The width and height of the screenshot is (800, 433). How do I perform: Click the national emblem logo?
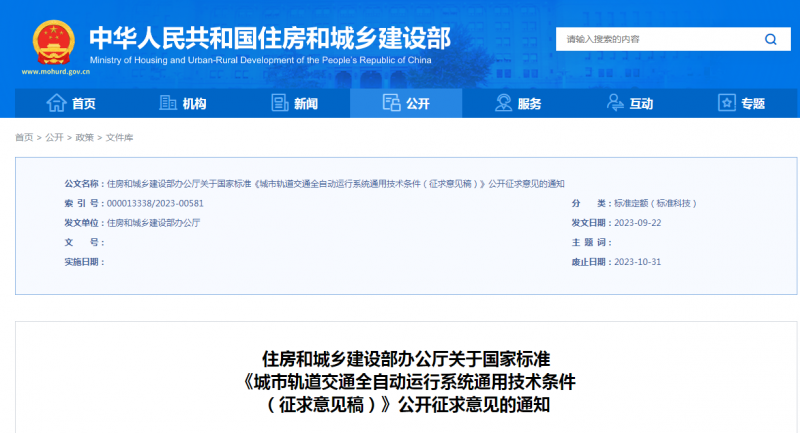click(x=48, y=40)
